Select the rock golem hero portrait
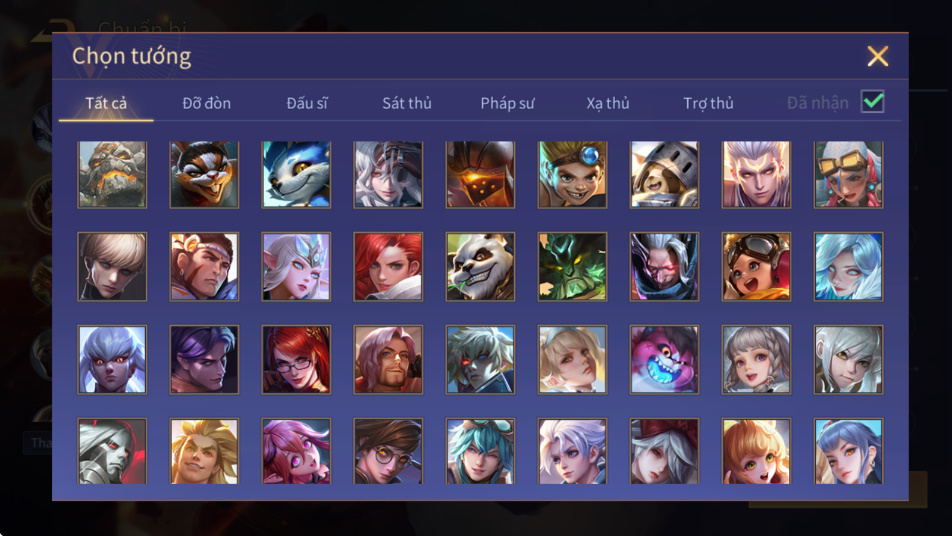 tap(112, 175)
